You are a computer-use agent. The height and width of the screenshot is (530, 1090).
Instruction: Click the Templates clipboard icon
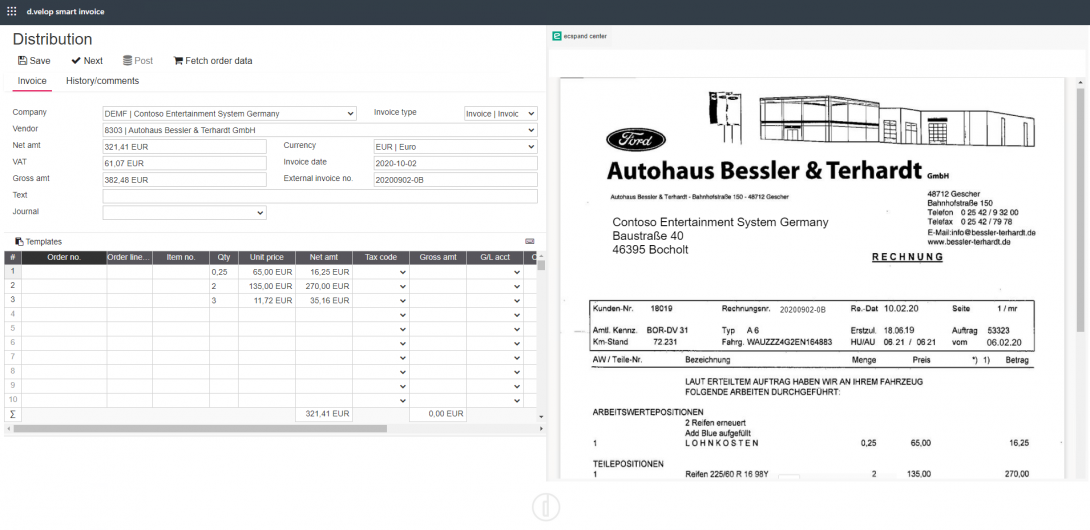19,241
